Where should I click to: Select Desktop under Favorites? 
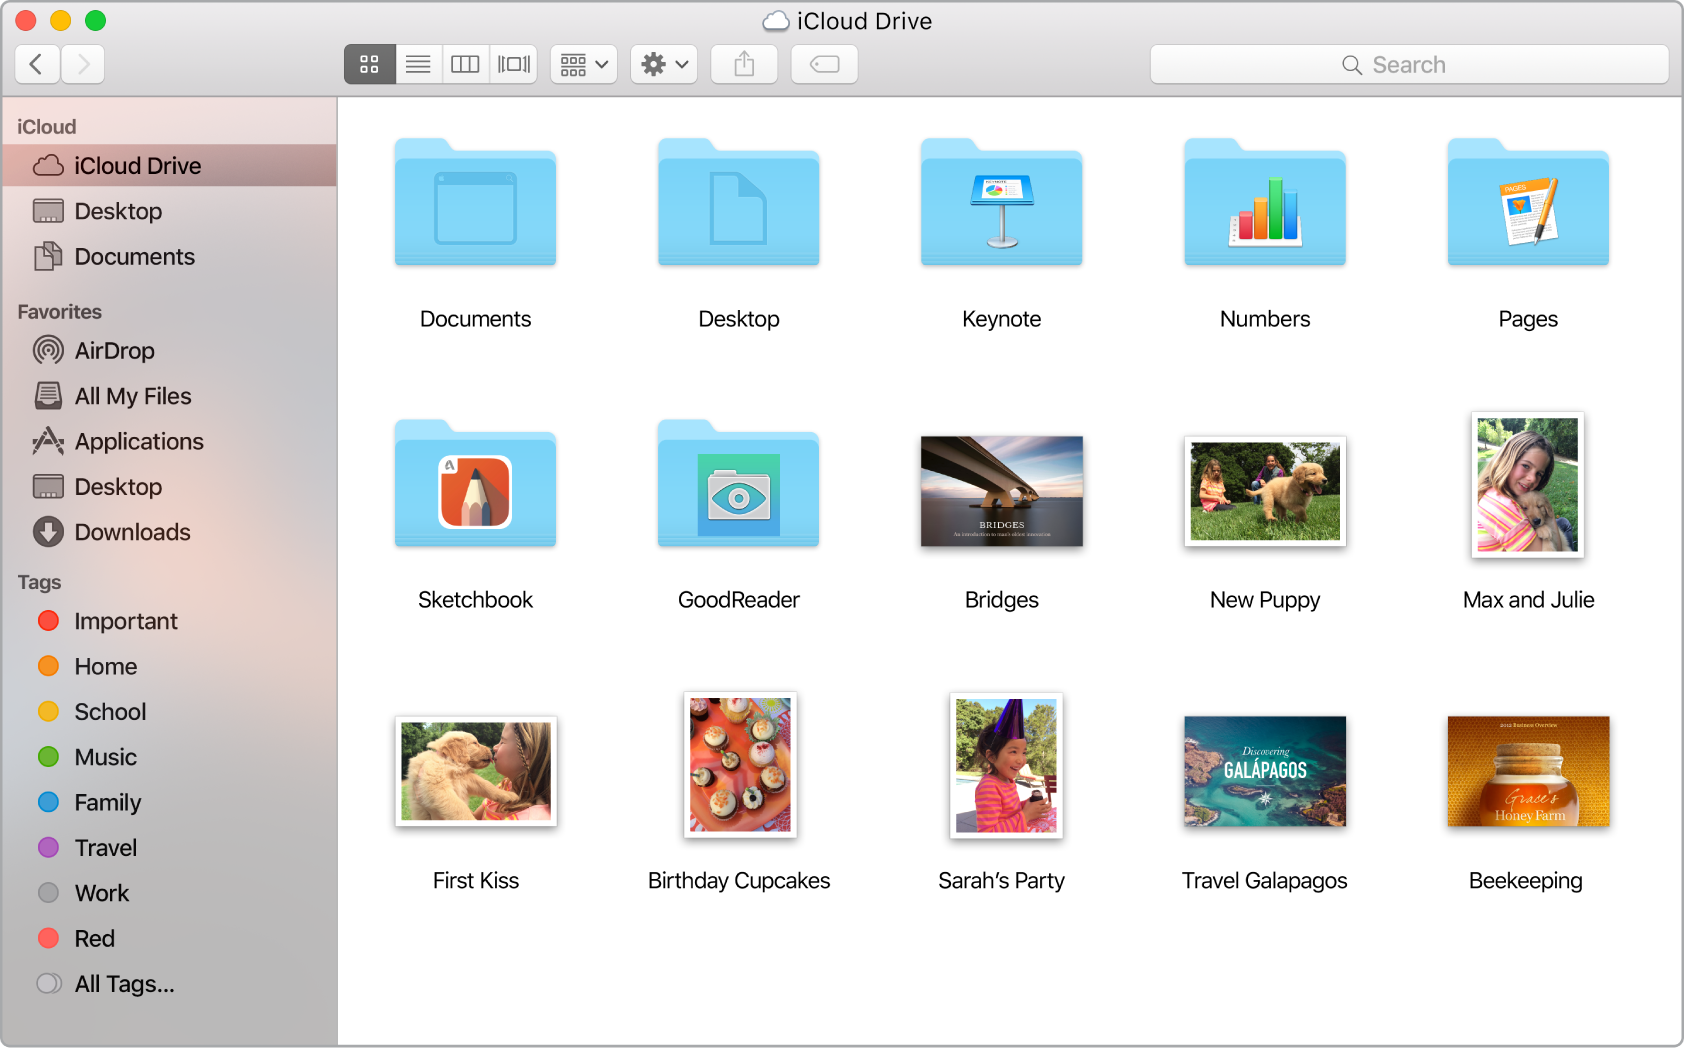(169, 487)
